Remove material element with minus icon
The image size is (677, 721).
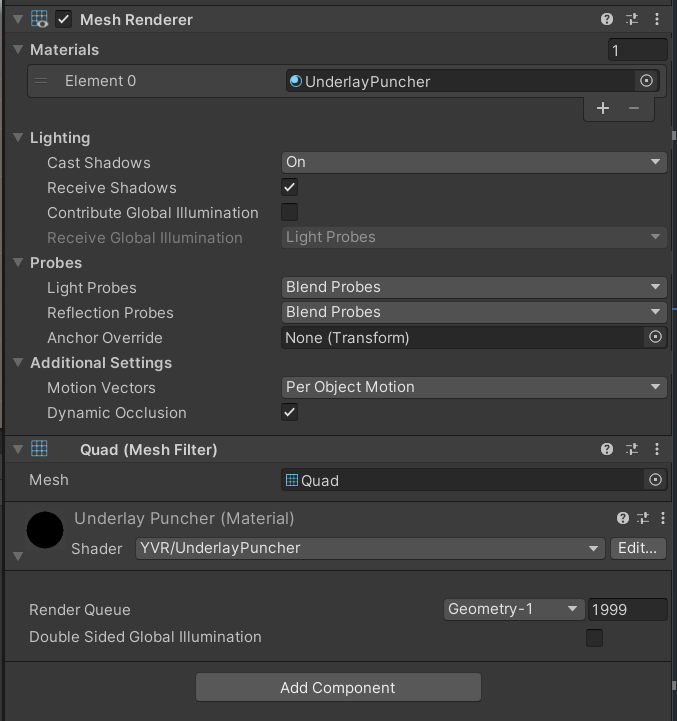634,108
